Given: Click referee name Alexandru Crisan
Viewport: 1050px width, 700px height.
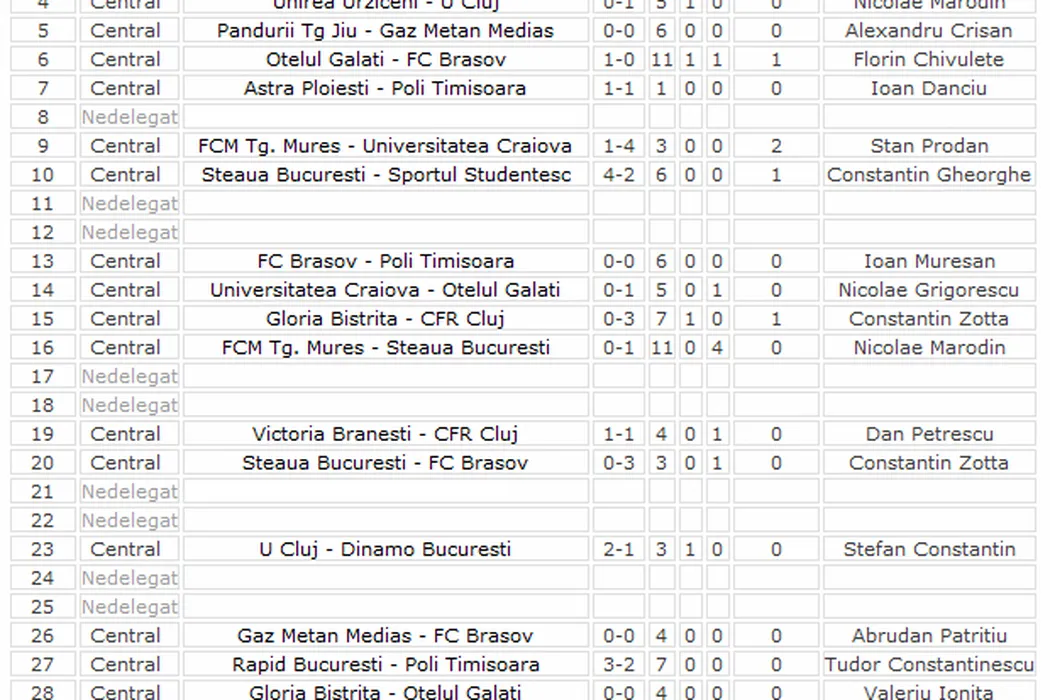Looking at the screenshot, I should pos(928,31).
